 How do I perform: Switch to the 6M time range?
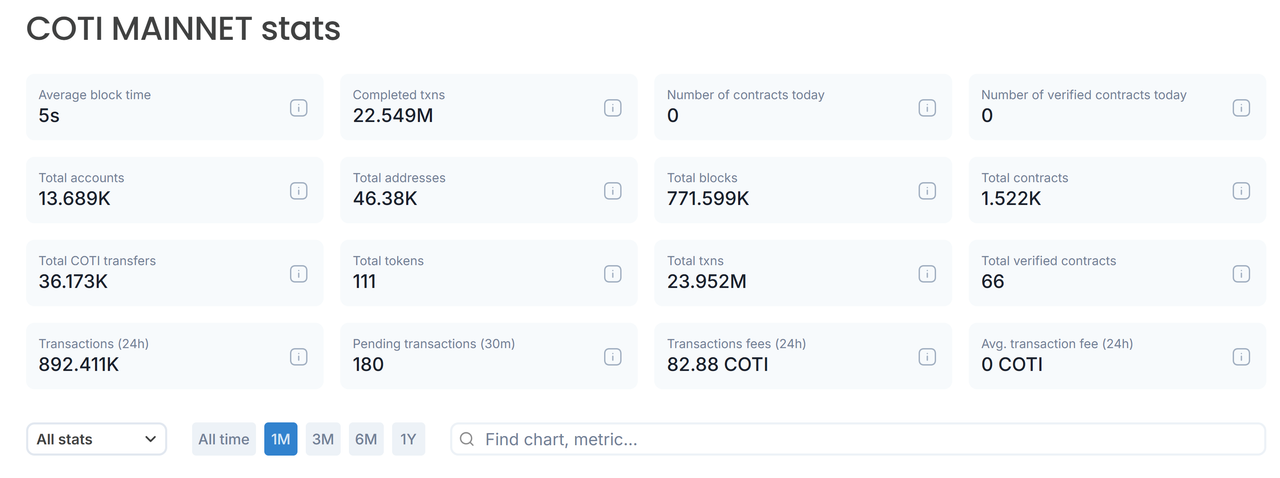[x=366, y=439]
